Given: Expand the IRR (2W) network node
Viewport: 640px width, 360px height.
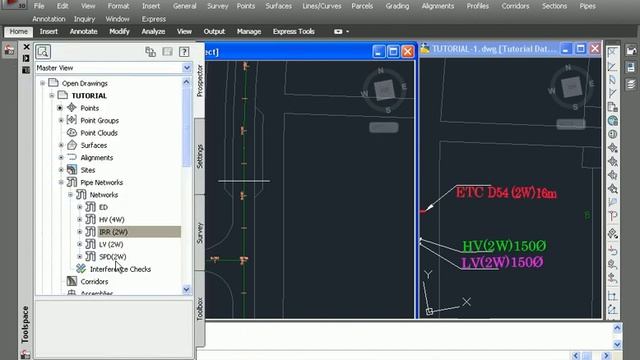Looking at the screenshot, I should tap(80, 232).
